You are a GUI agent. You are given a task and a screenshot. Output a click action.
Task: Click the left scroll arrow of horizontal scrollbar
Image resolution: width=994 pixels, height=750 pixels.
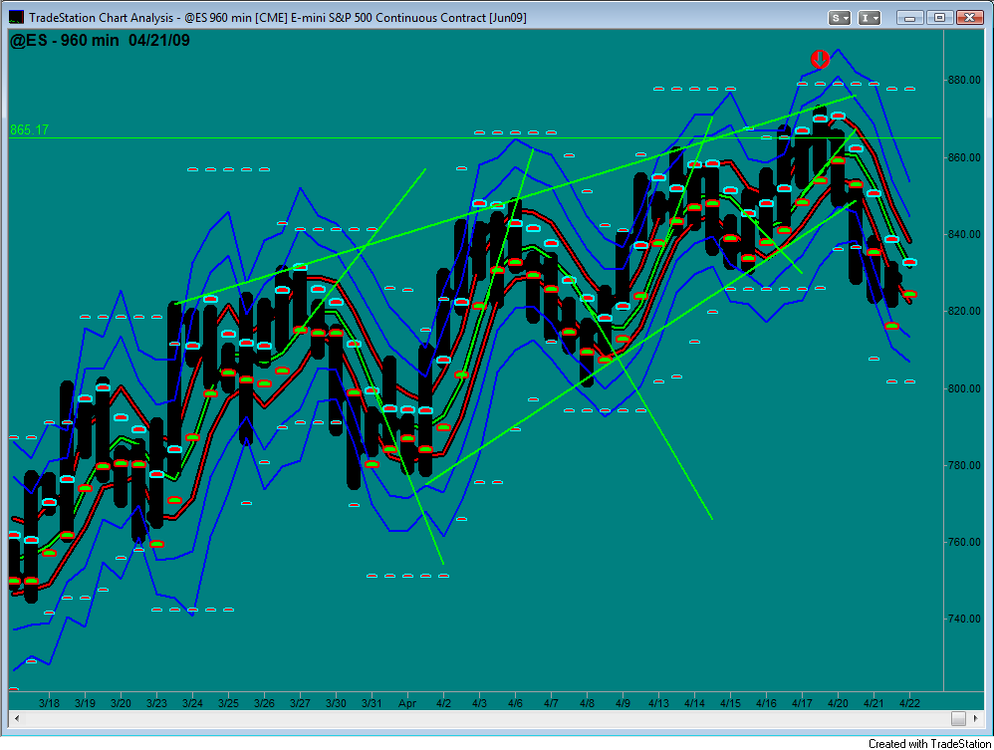click(16, 718)
